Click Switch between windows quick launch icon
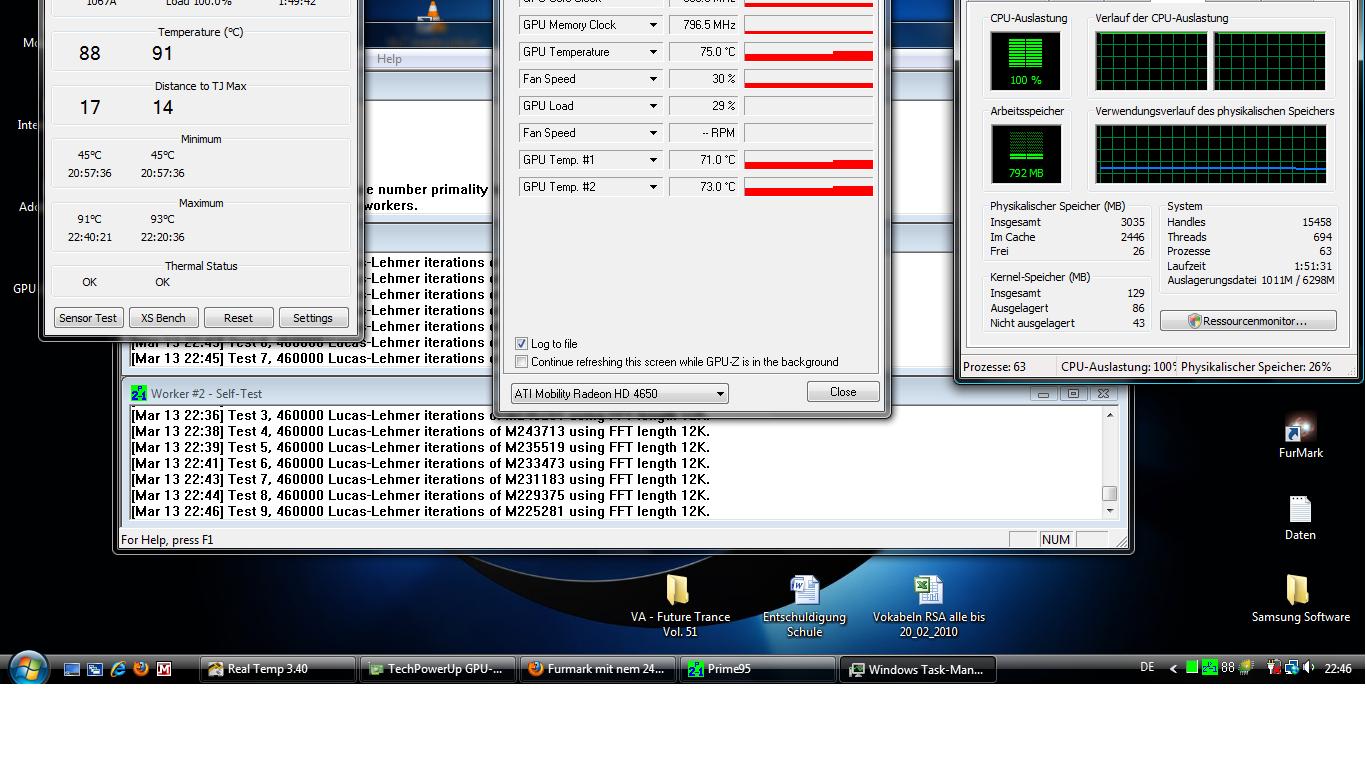This screenshot has width=1366, height=768. coord(95,669)
